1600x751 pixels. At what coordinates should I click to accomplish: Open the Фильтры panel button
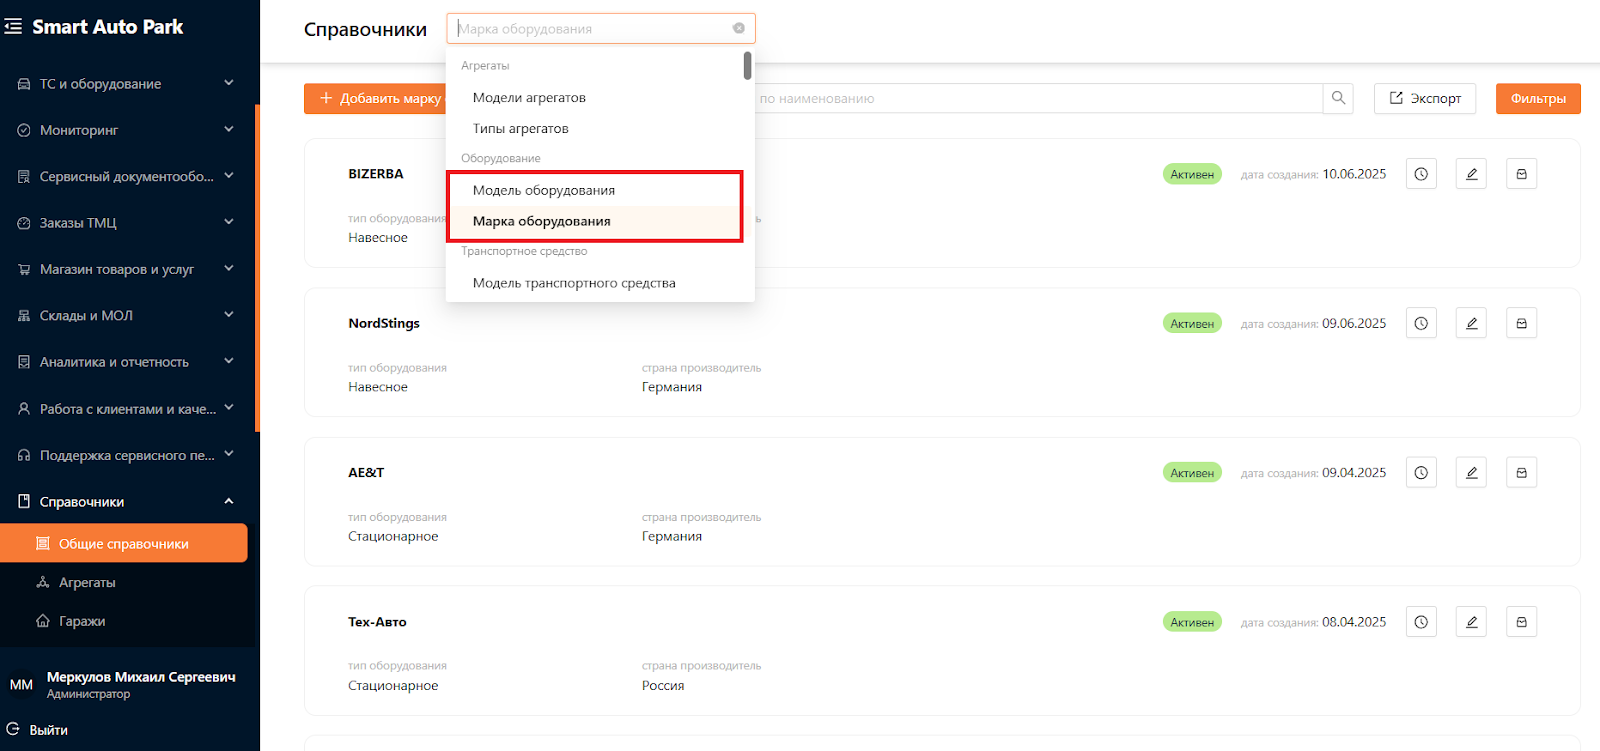(1537, 98)
